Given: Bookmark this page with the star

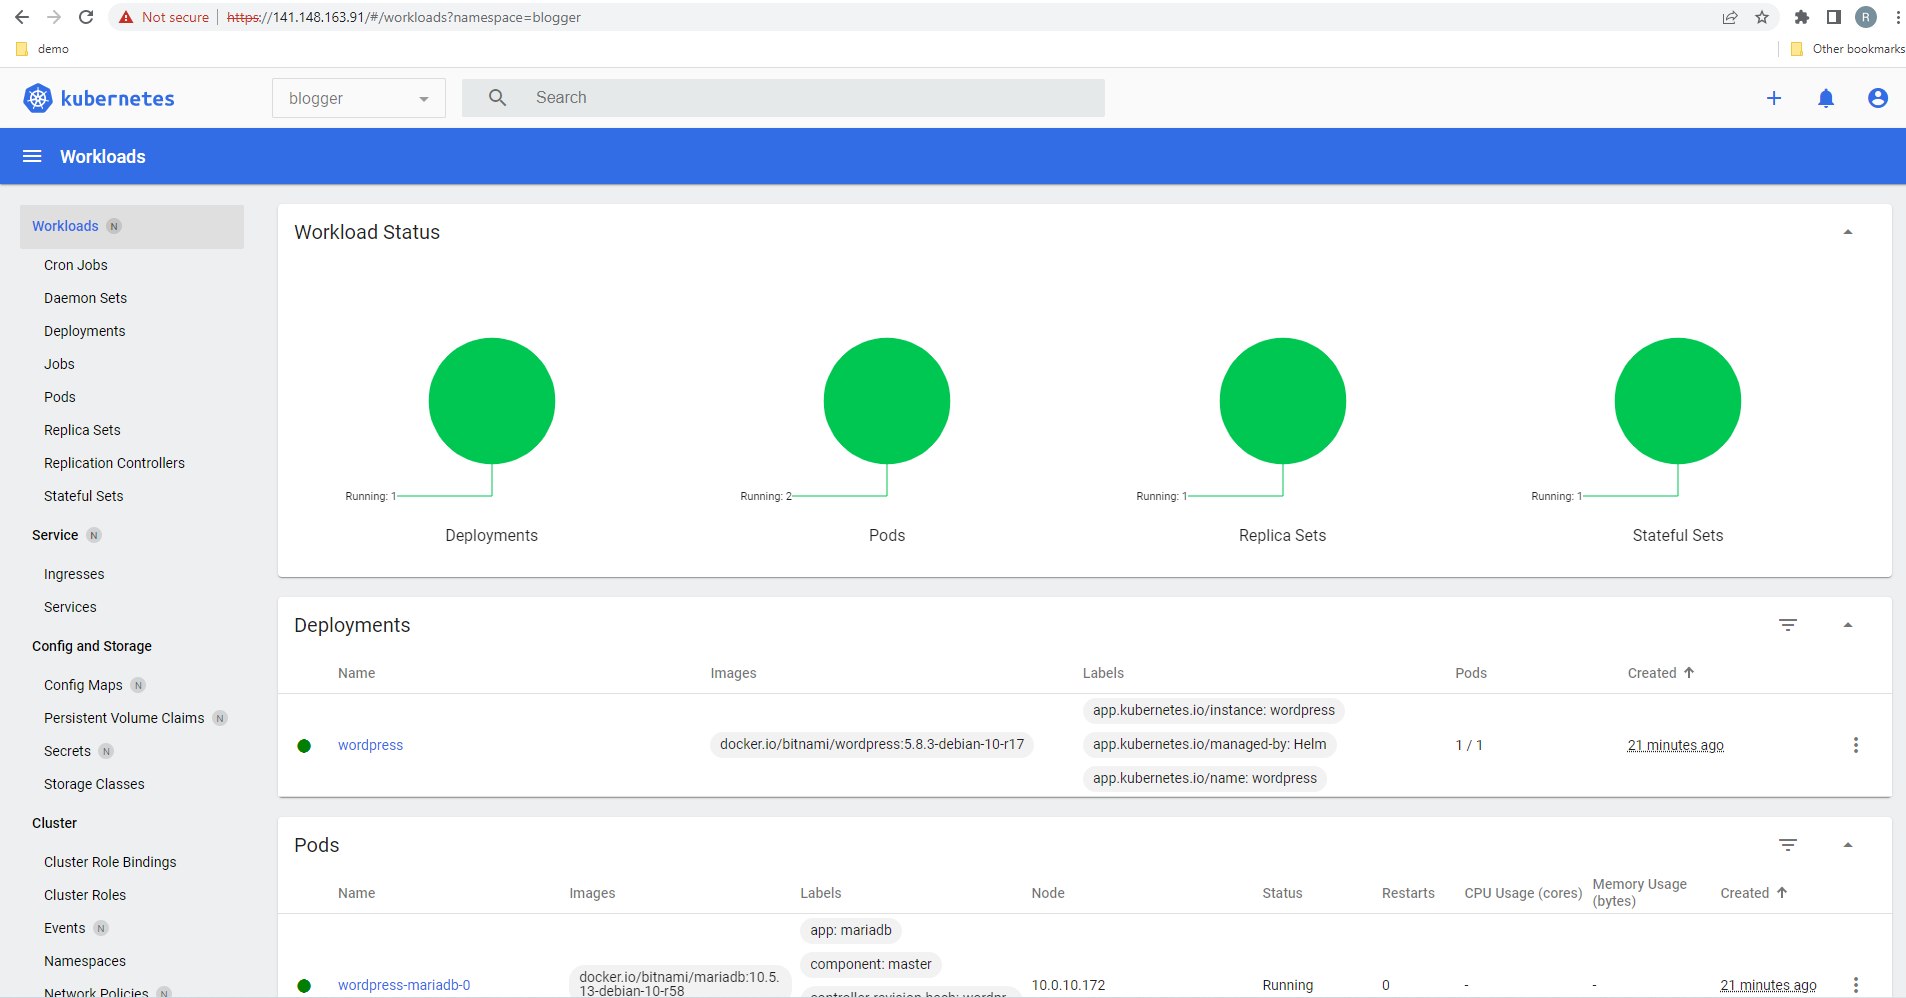Looking at the screenshot, I should click(1762, 17).
